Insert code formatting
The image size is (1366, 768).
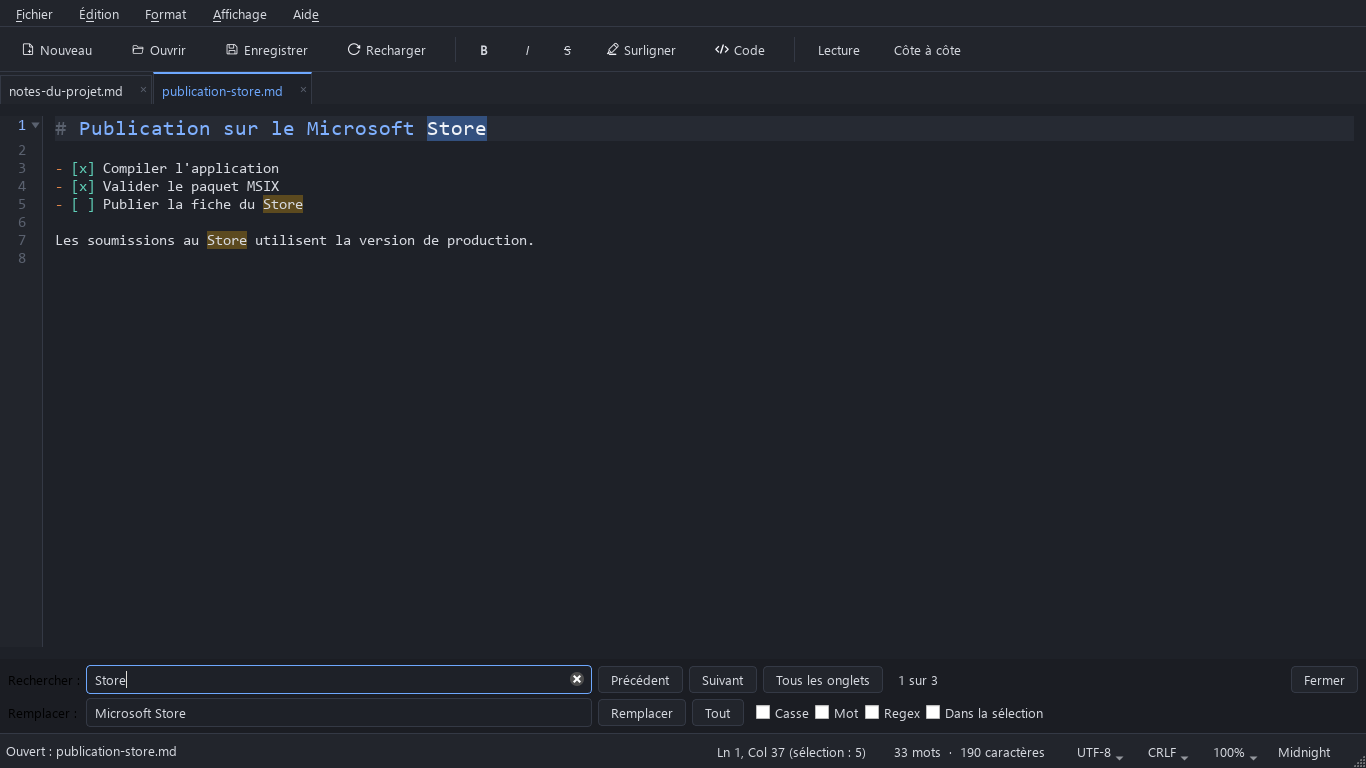740,50
